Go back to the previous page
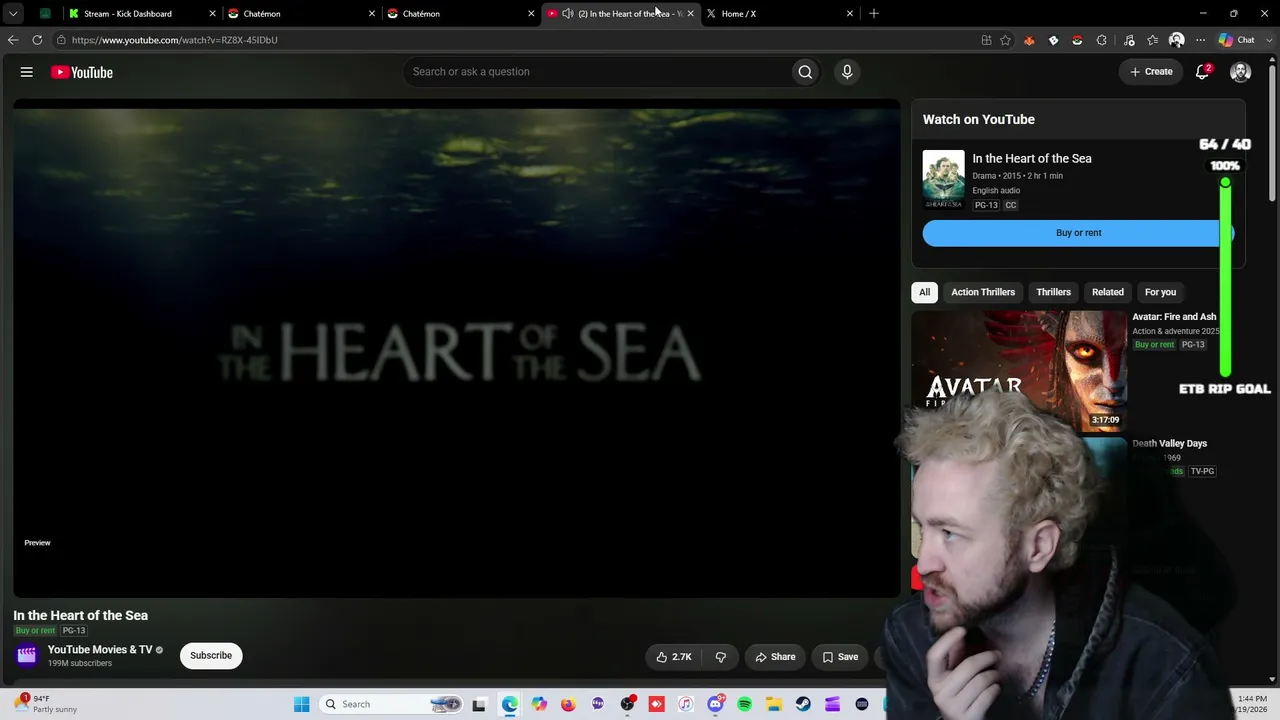Screen dimensions: 1280x720 (x=13, y=40)
